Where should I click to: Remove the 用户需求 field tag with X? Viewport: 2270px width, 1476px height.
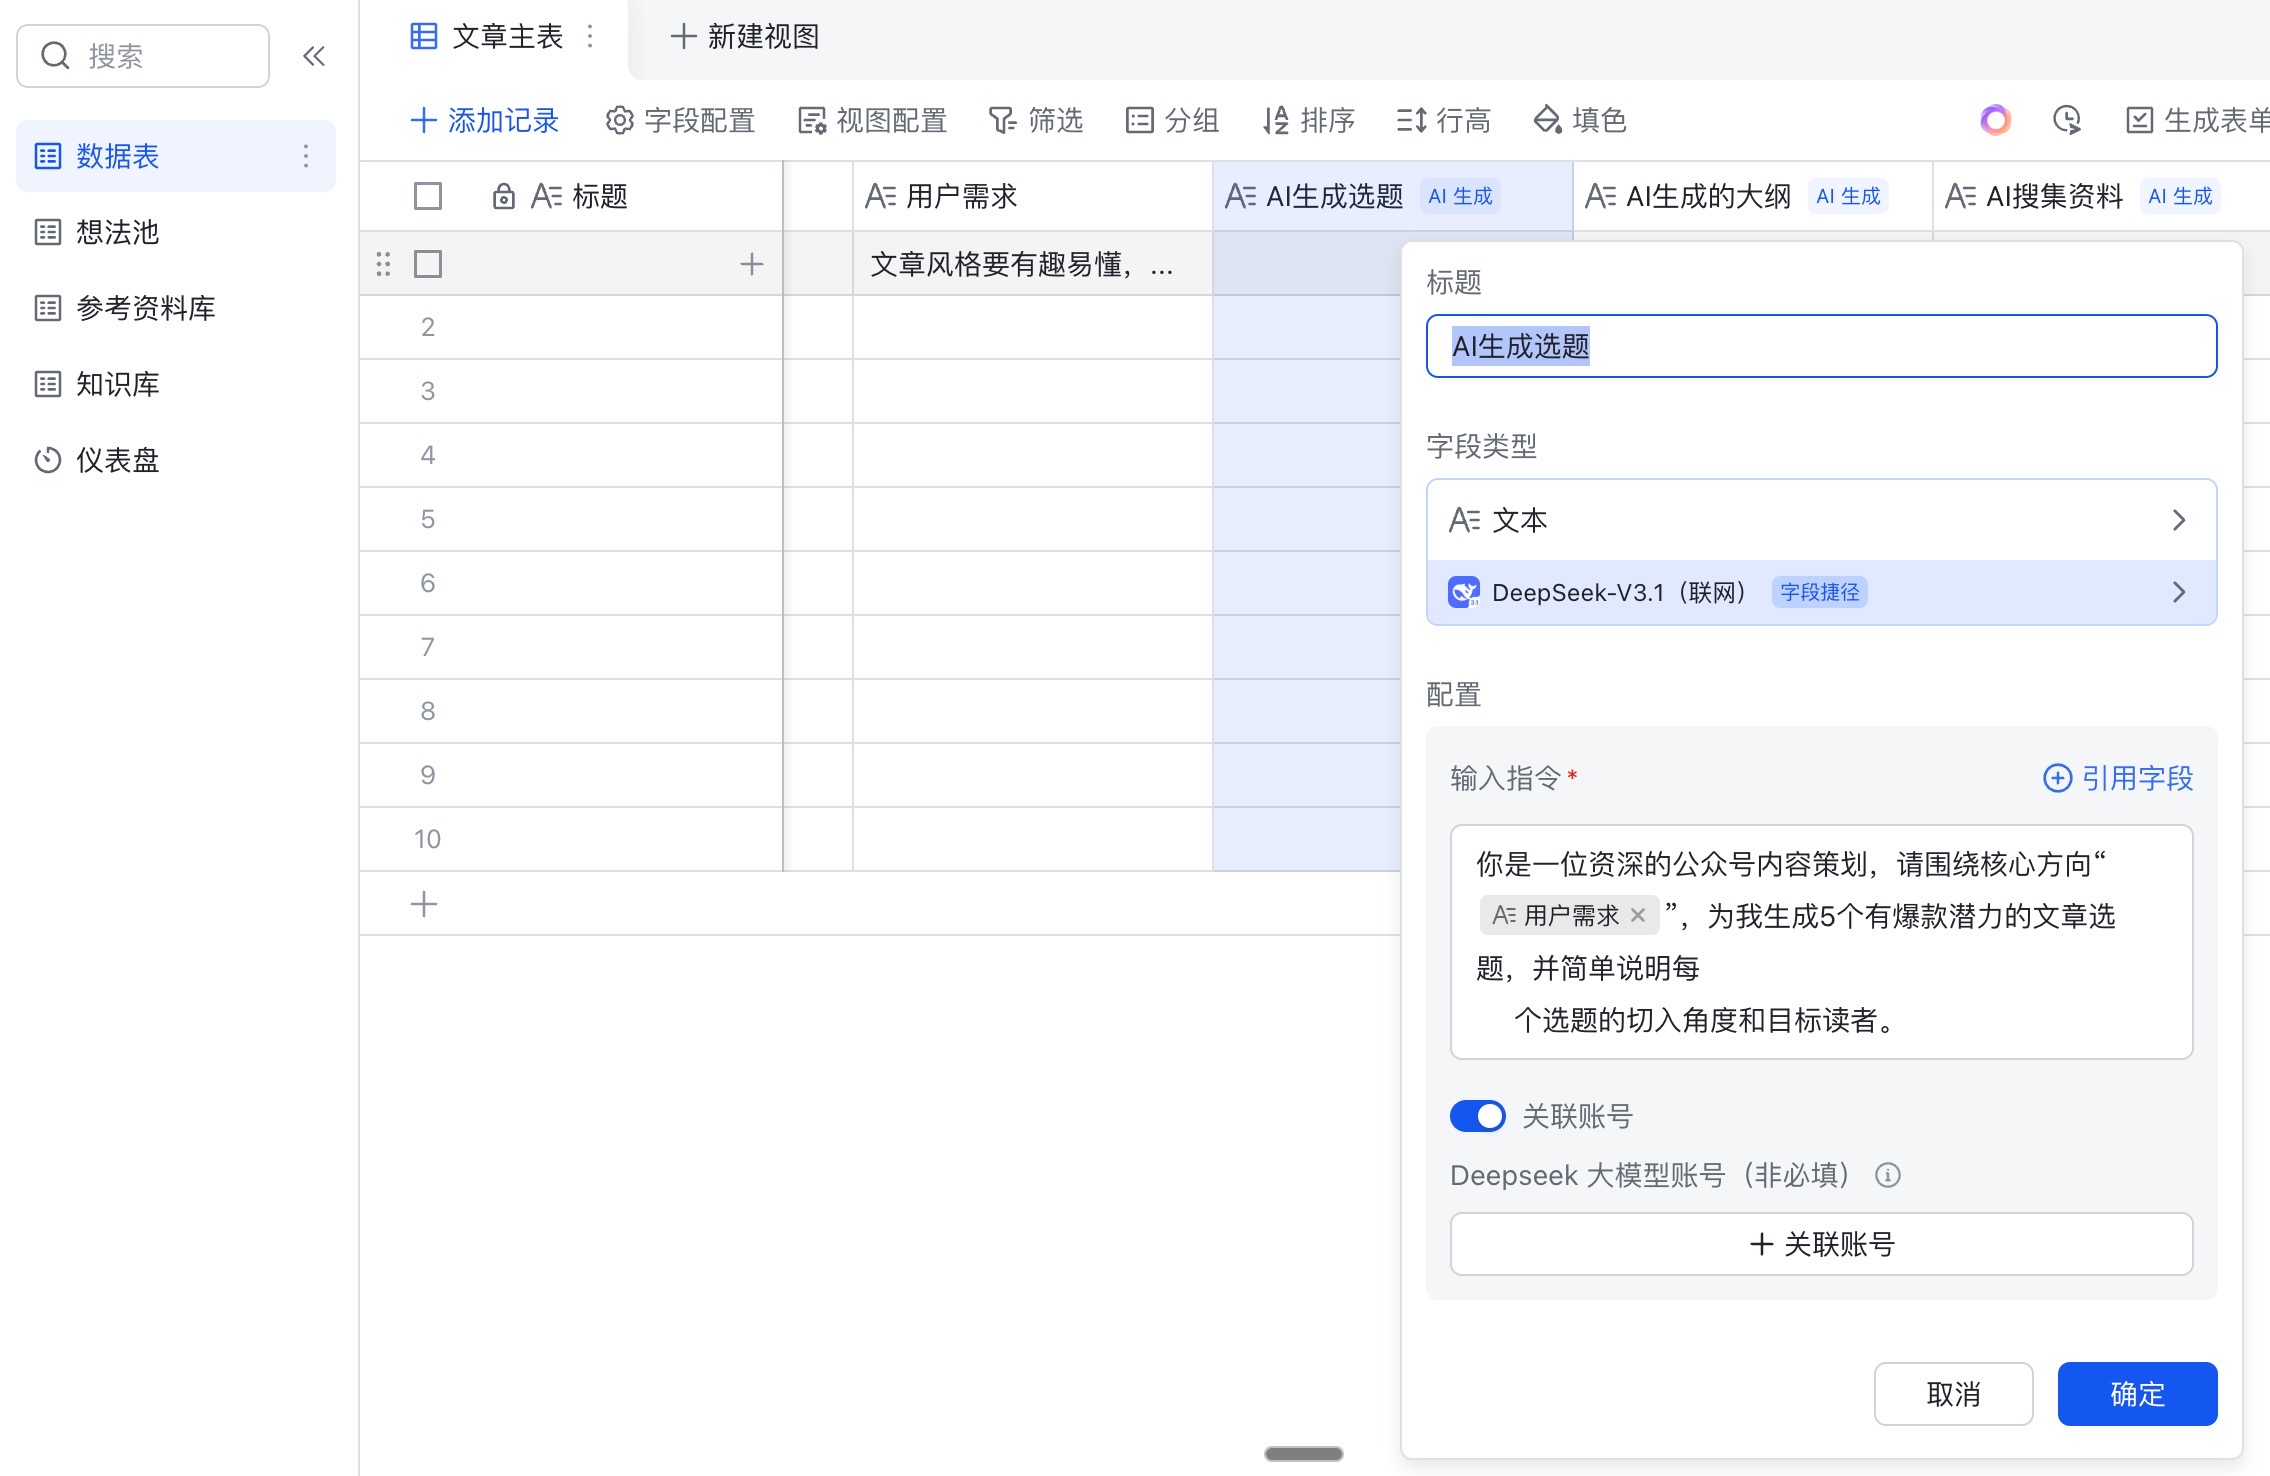click(1638, 915)
